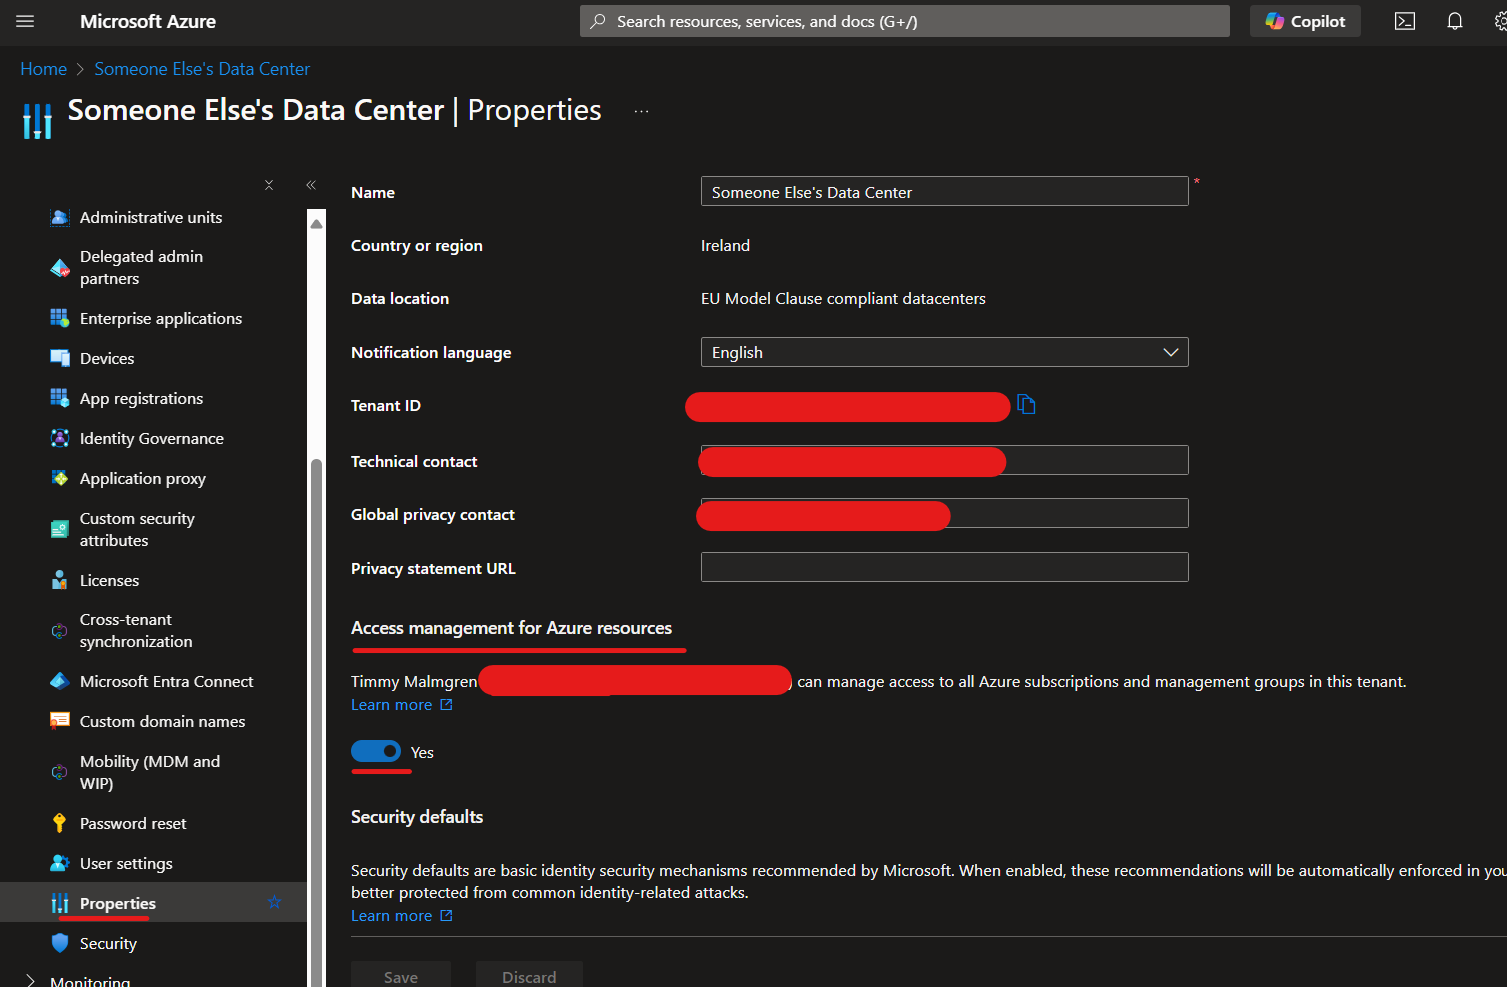Select Properties menu item
The image size is (1507, 987).
(x=153, y=903)
